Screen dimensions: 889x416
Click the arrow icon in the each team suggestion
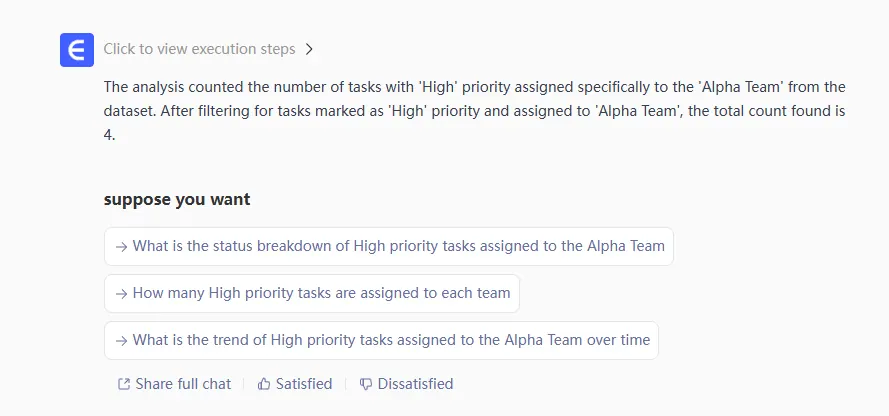[121, 294]
